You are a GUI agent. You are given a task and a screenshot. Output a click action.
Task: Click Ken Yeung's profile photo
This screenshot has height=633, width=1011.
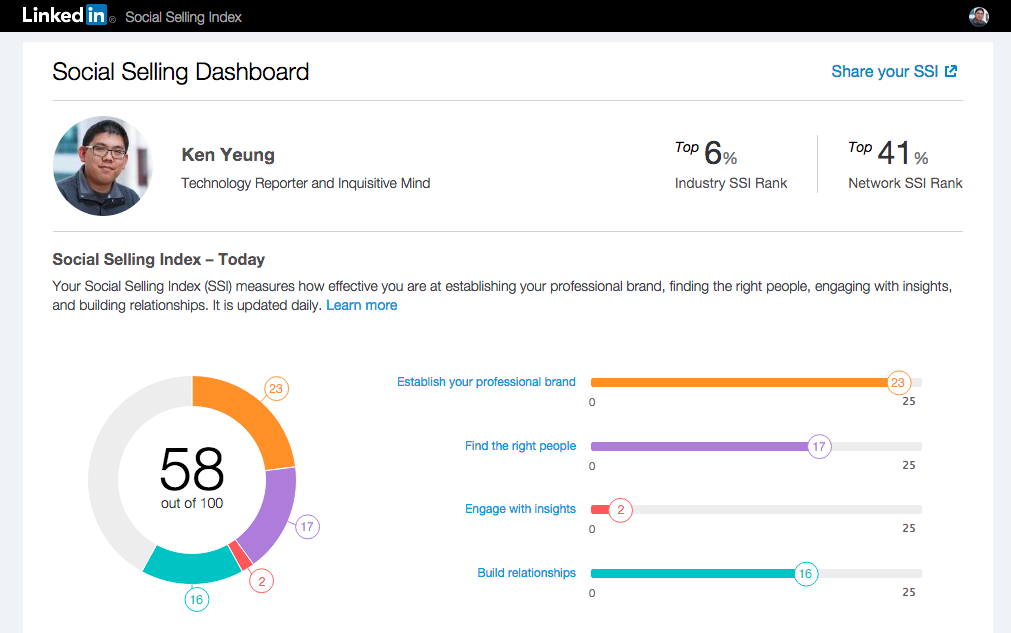[x=103, y=166]
